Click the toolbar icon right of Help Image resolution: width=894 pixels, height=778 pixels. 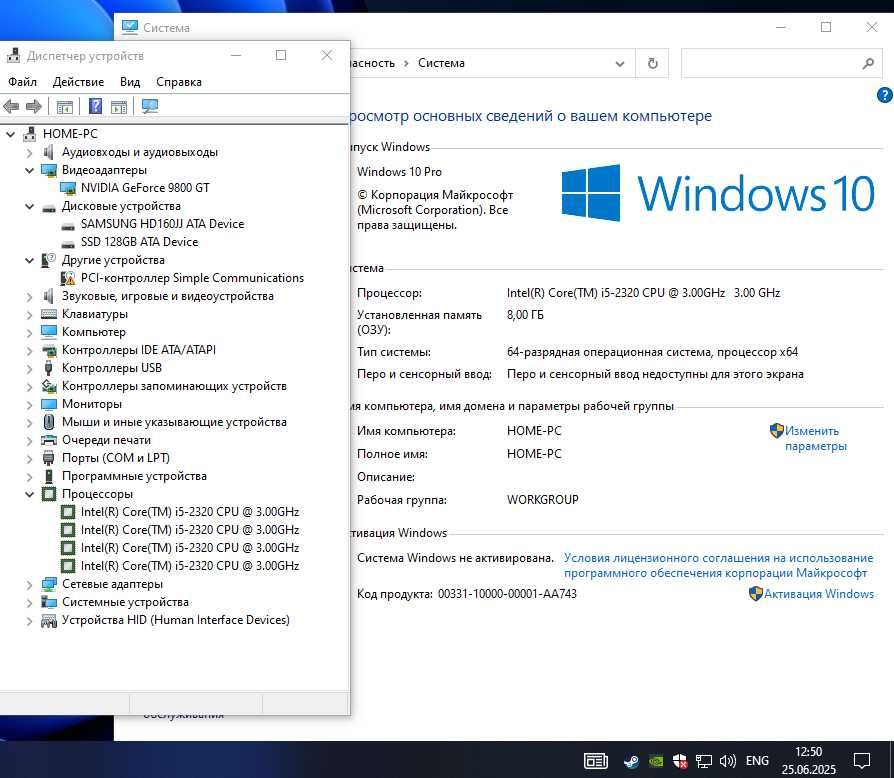pyautogui.click(x=119, y=106)
